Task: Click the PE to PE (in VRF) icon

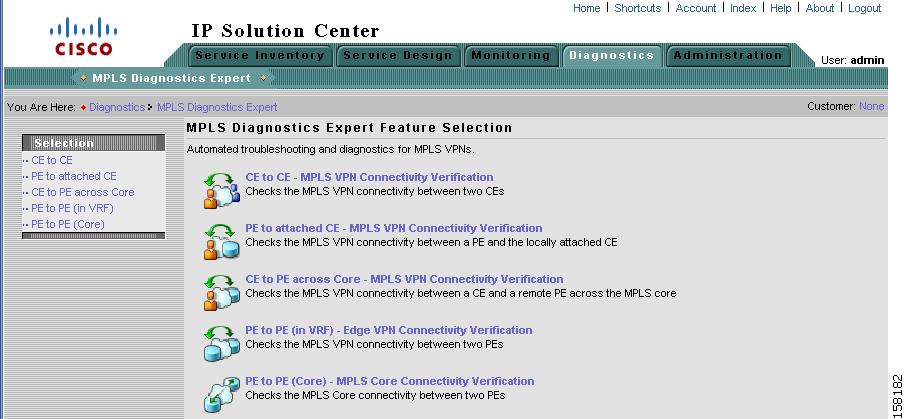Action: [221, 343]
